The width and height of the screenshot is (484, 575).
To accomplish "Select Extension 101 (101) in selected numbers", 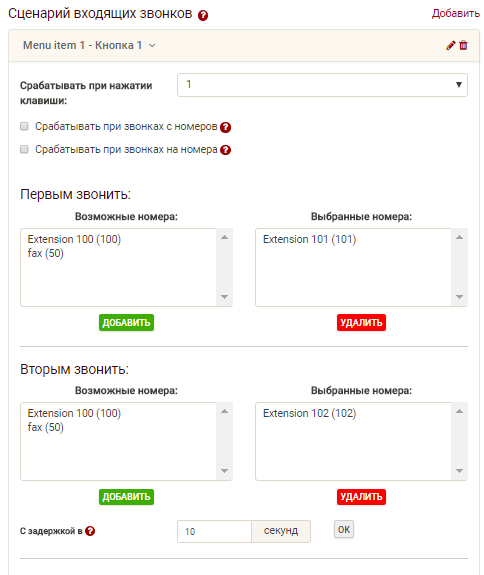I will [309, 239].
